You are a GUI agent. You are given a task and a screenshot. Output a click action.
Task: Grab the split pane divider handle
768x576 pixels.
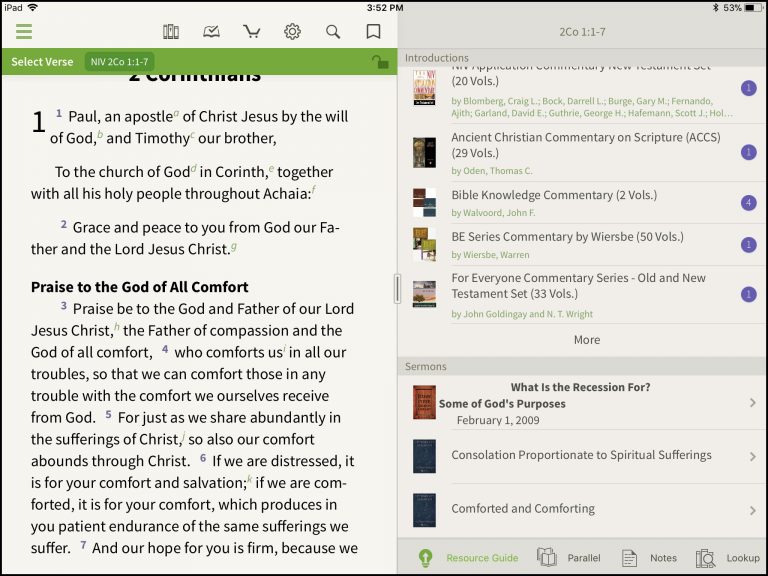[397, 288]
